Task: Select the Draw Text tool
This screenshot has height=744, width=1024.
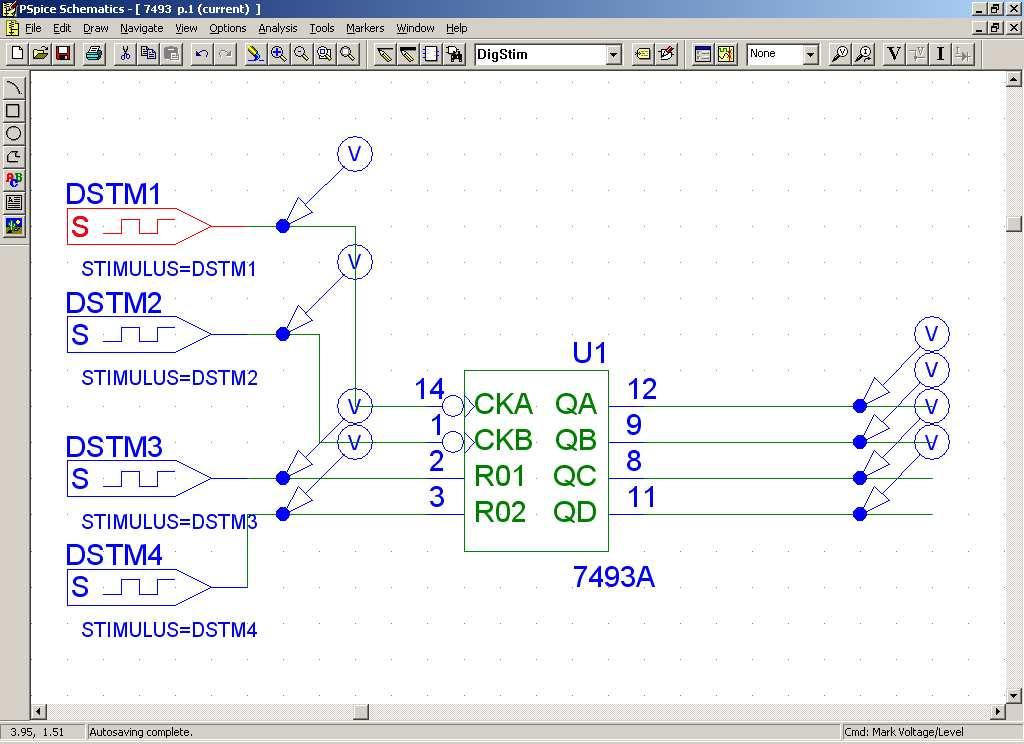Action: (x=14, y=180)
